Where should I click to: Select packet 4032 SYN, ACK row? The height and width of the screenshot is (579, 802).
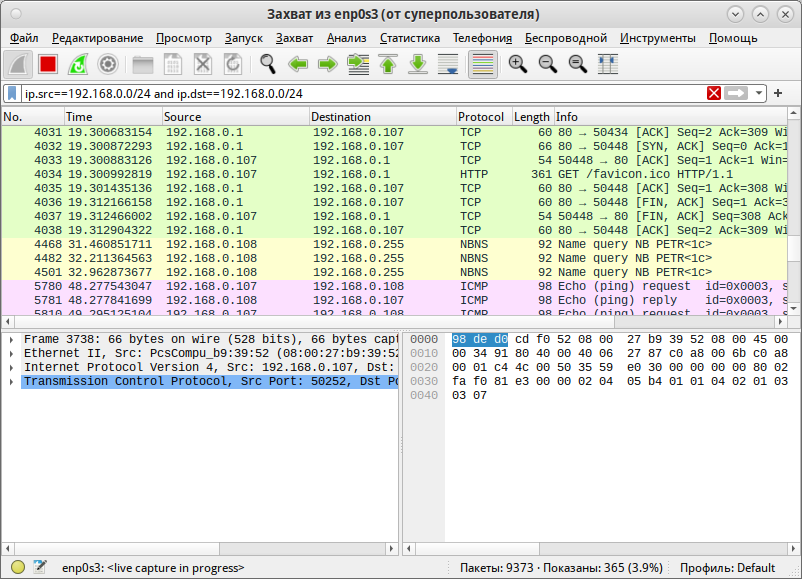[394, 146]
